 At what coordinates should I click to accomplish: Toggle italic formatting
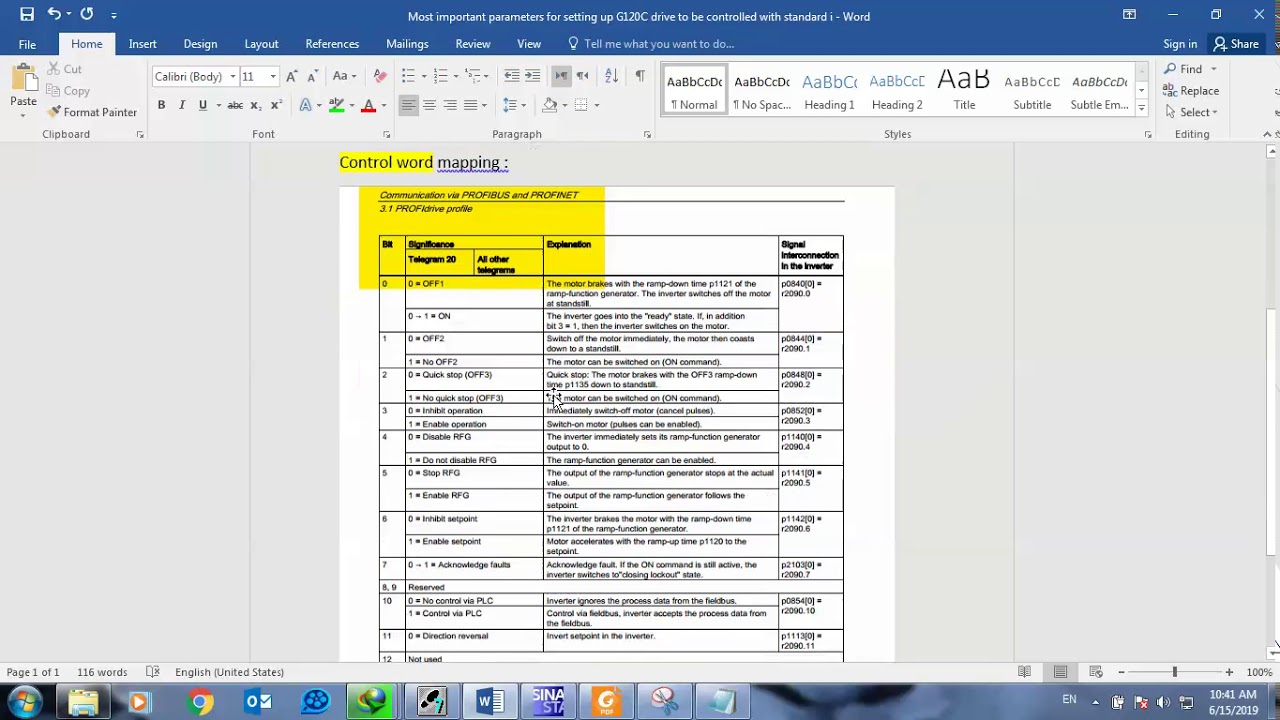click(182, 105)
